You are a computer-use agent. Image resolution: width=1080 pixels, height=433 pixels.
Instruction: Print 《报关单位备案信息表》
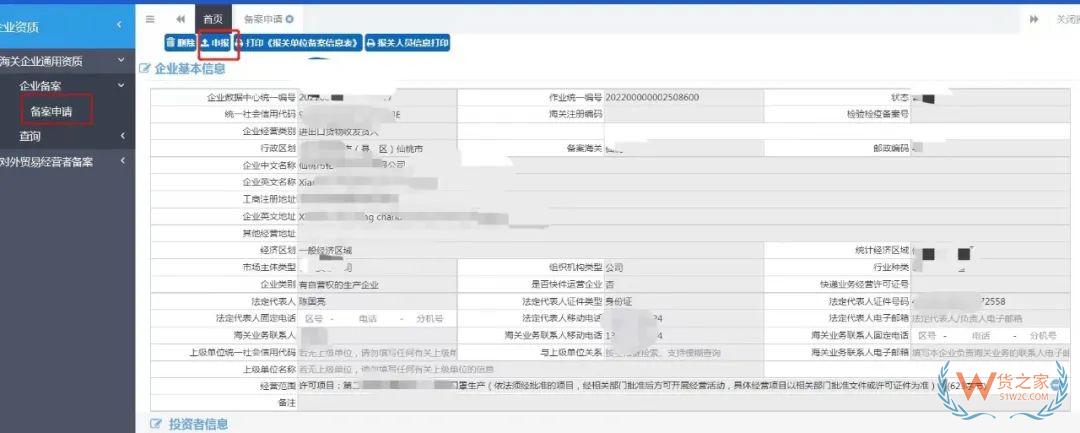coord(298,43)
